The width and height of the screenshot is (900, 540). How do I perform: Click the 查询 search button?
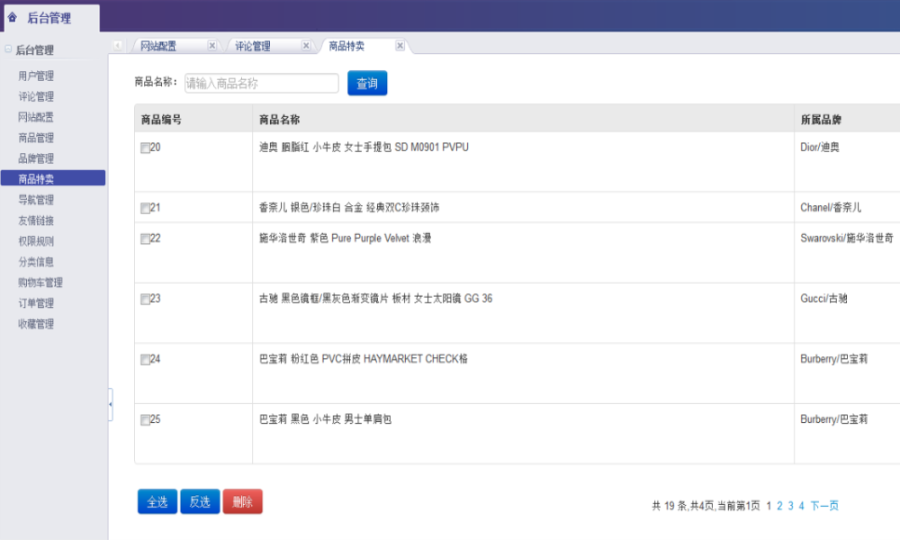pyautogui.click(x=367, y=83)
